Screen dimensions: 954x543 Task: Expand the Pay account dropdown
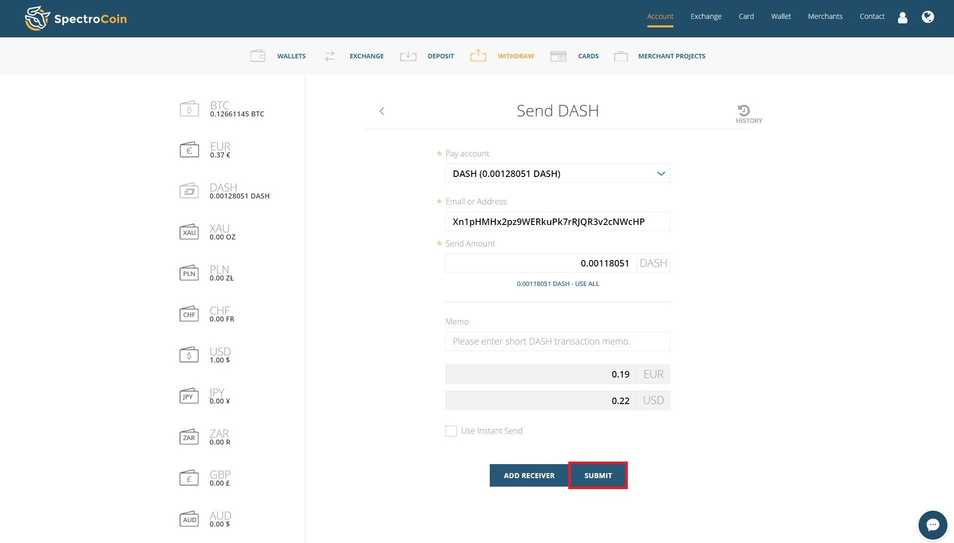(x=557, y=173)
